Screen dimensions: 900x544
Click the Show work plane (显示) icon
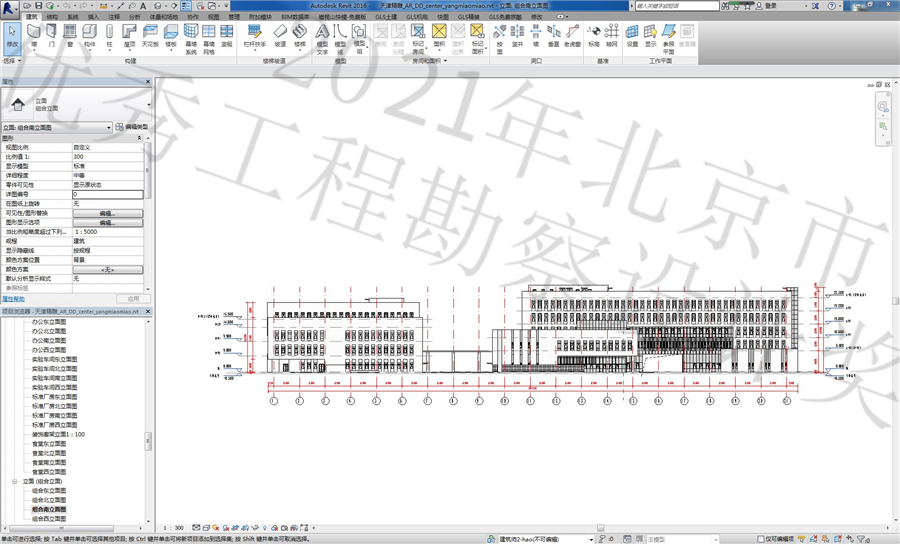[650, 34]
